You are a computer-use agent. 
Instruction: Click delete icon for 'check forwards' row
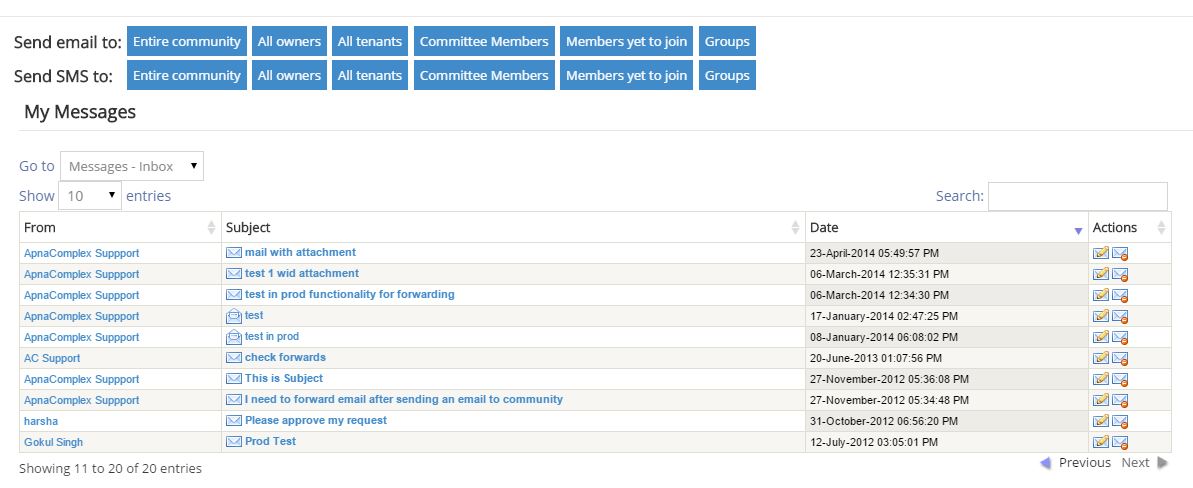[x=1120, y=358]
